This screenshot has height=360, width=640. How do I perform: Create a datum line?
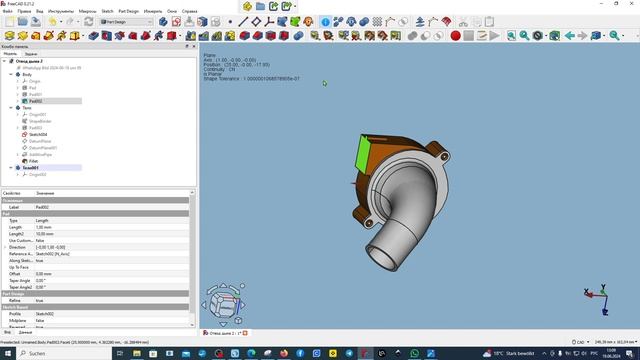tap(243, 22)
